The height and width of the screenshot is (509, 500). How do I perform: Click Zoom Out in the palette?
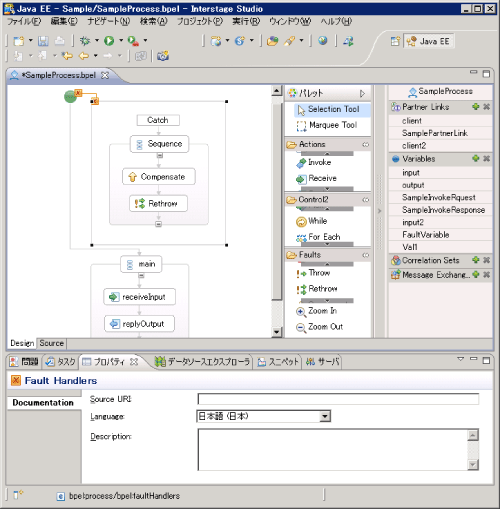coord(319,327)
